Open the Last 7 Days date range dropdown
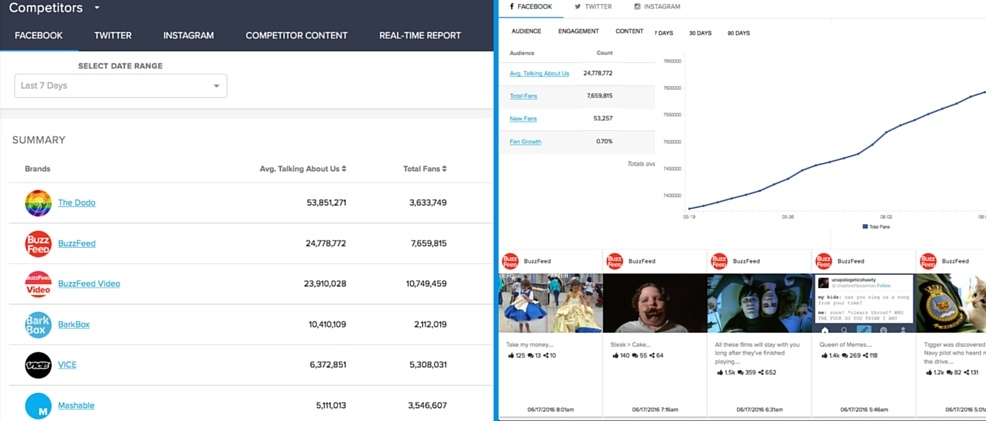 tap(120, 86)
